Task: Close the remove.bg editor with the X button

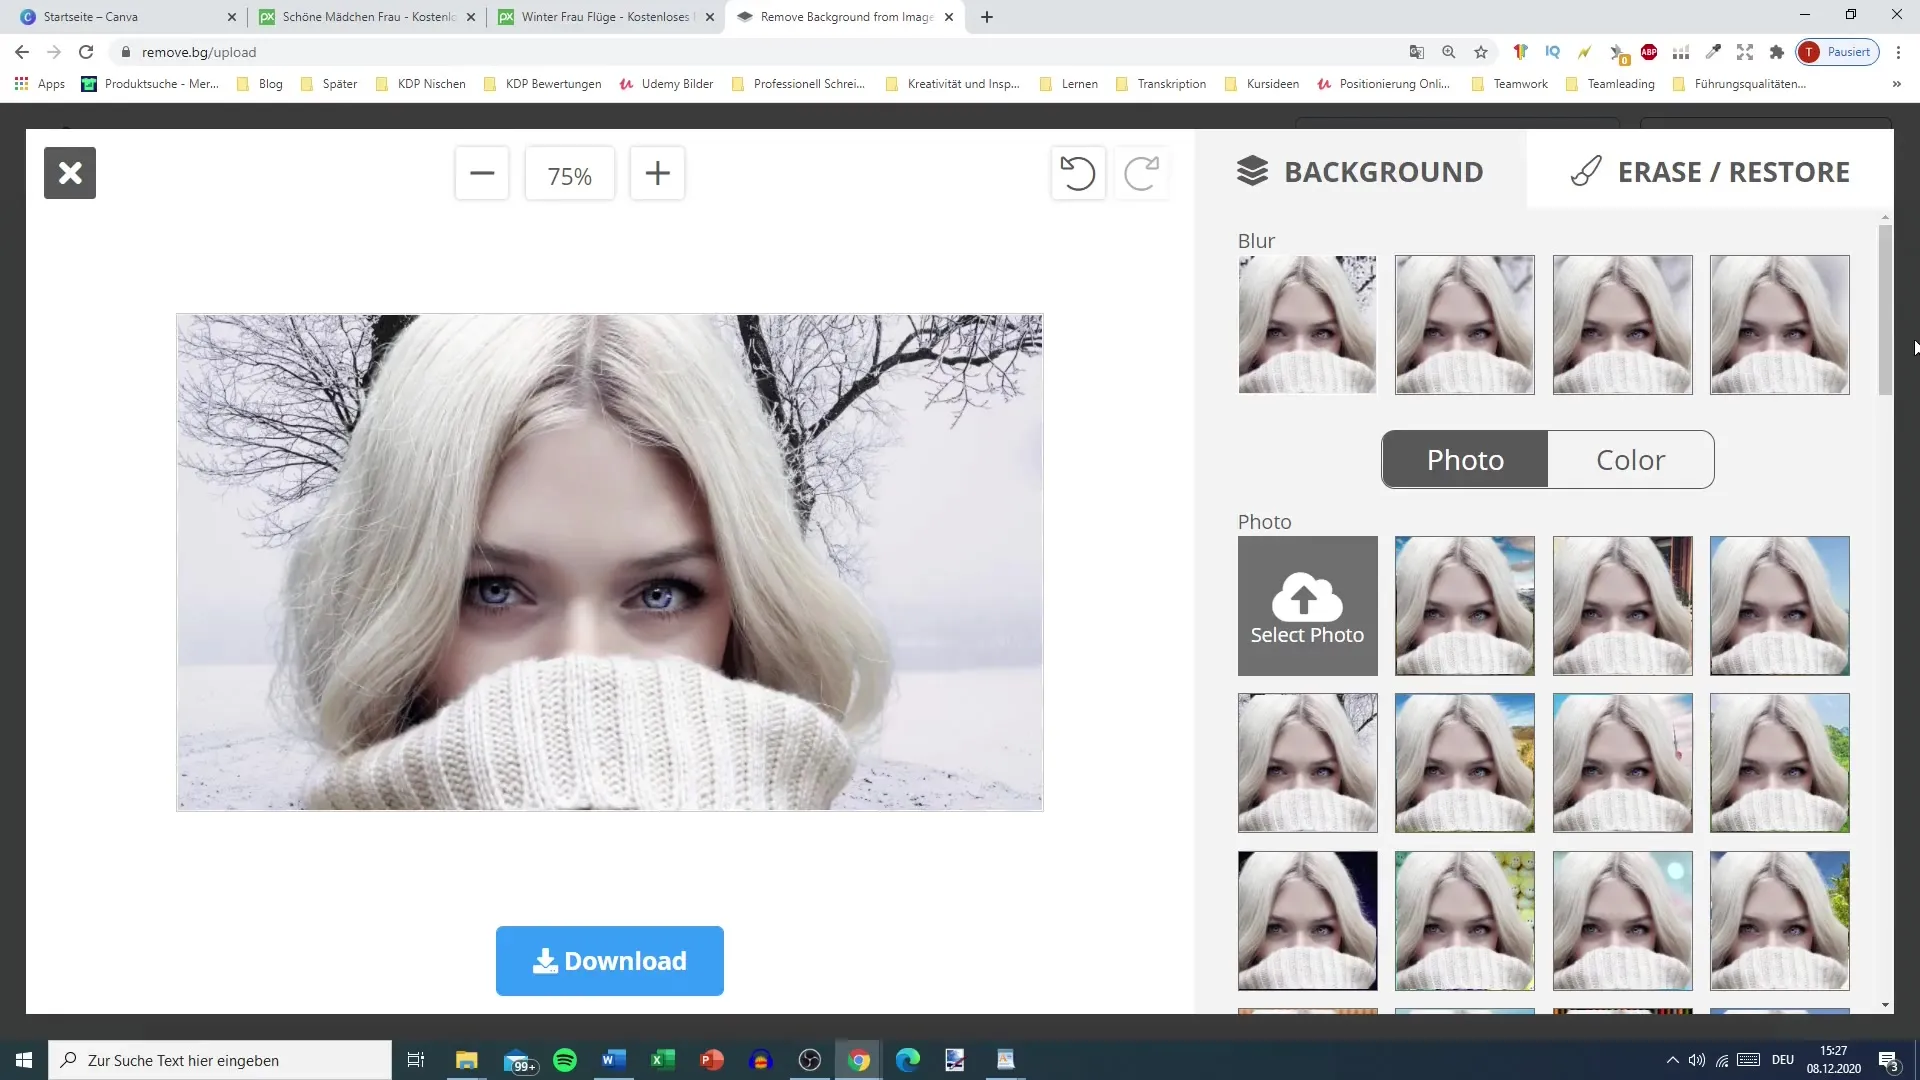Action: (70, 173)
